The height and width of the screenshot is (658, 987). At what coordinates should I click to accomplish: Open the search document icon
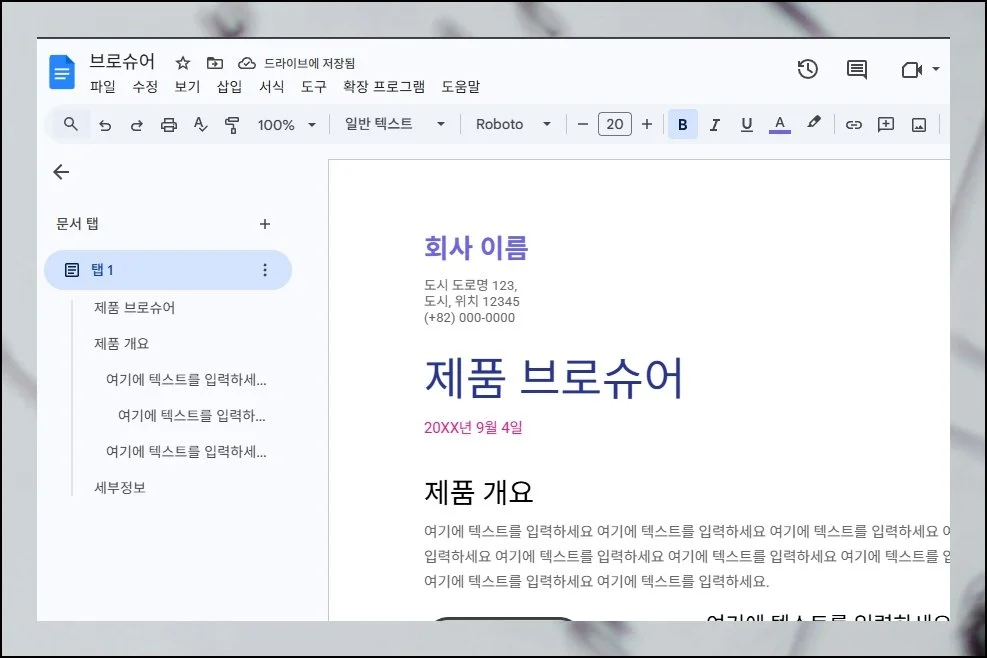click(71, 124)
